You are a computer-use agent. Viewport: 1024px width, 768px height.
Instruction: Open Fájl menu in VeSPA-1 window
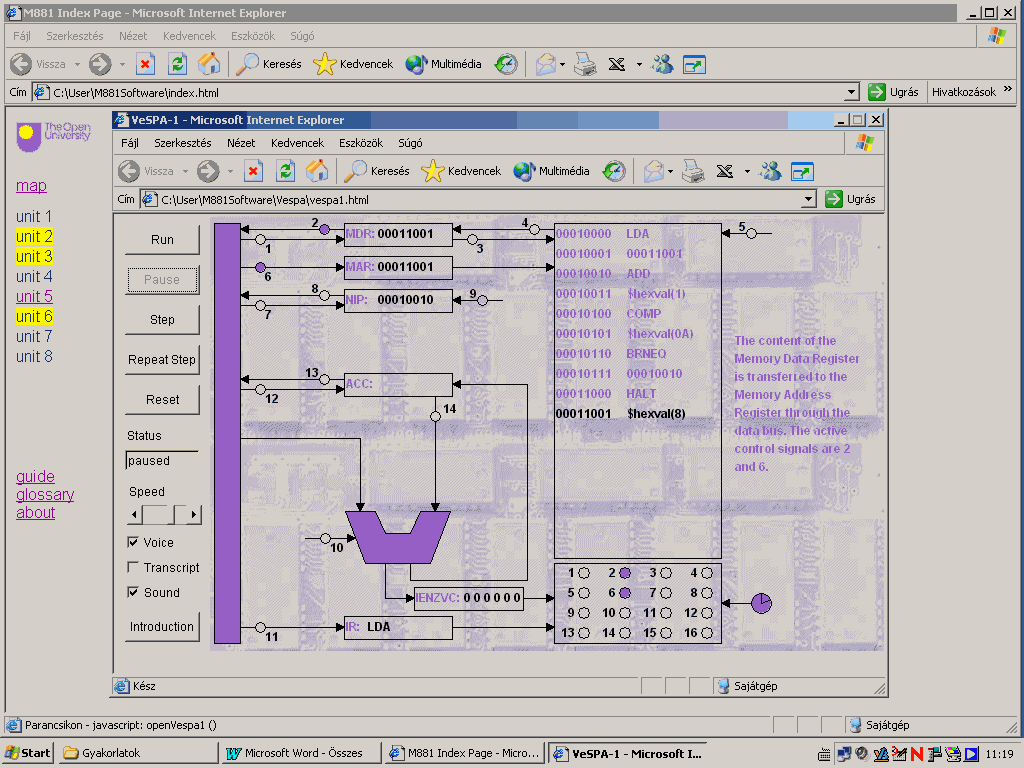point(129,143)
